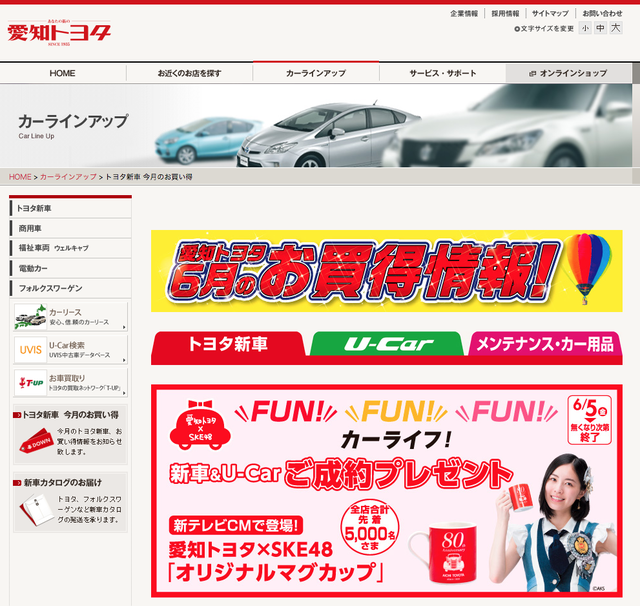Screen dimensions: 640x606
Task: Open トヨタ新車 今月のお買い得 sidebar heading
Action: [70, 415]
